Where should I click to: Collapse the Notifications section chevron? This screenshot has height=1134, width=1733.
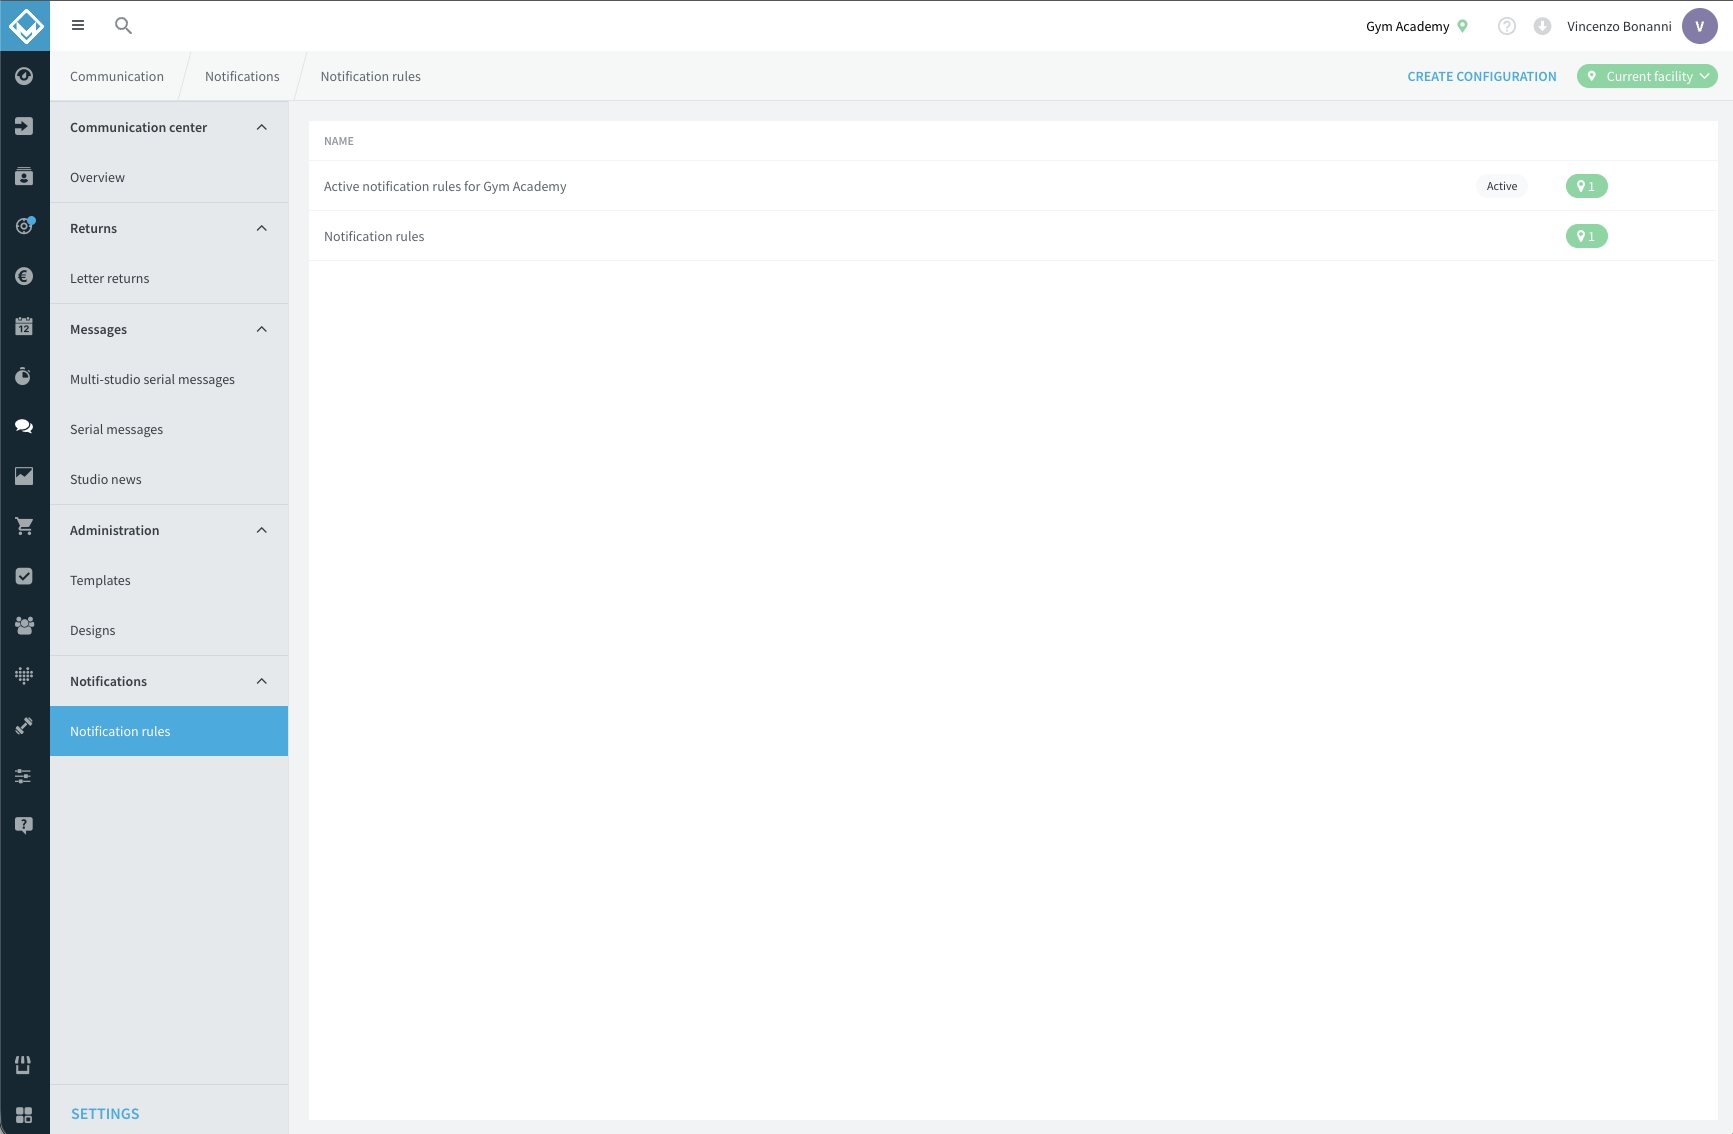point(262,681)
